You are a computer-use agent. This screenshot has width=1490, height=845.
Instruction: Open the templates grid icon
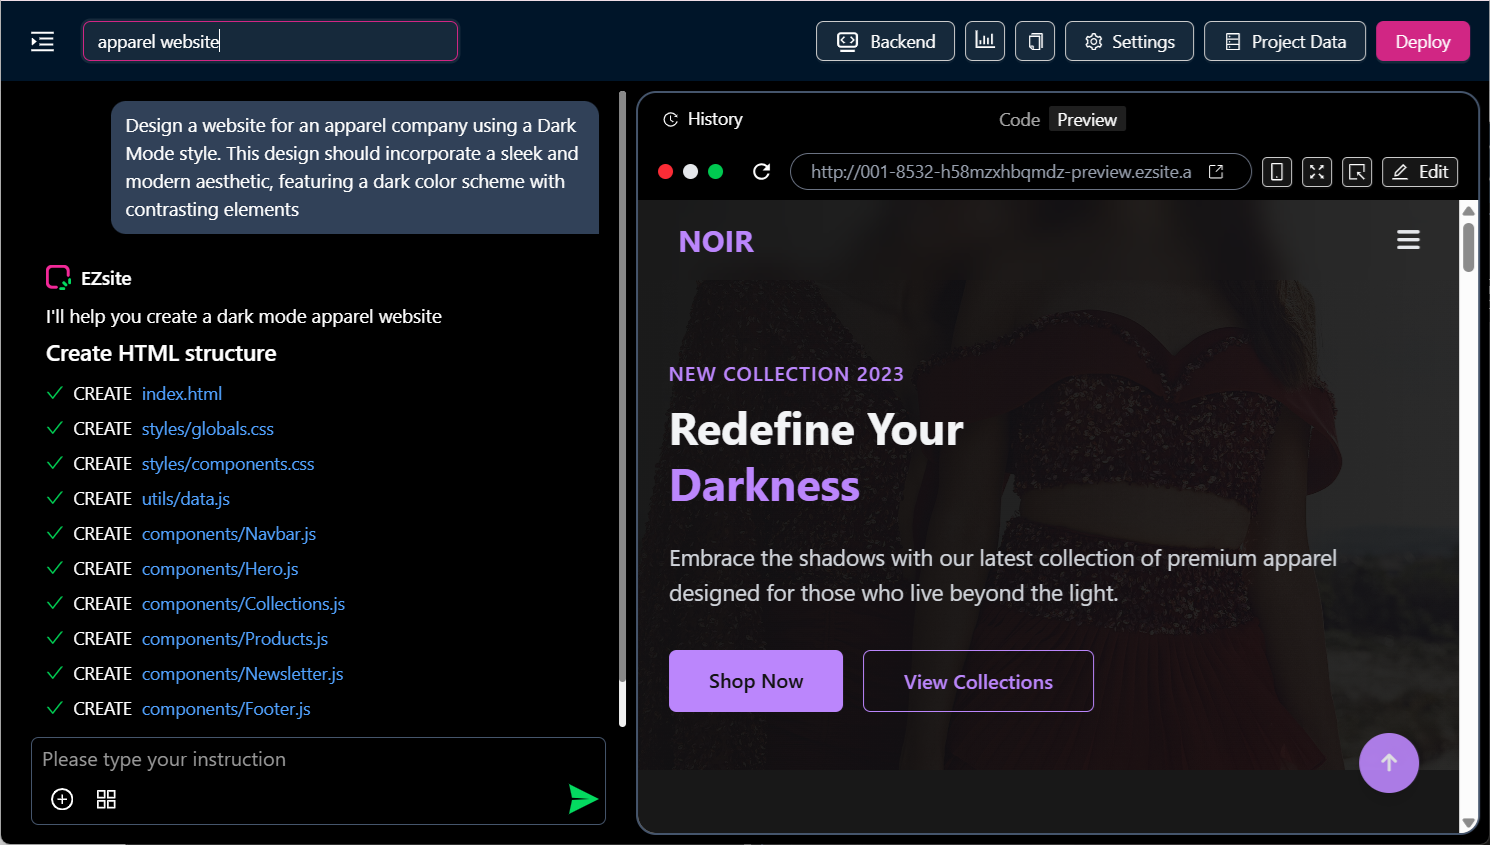pos(106,799)
